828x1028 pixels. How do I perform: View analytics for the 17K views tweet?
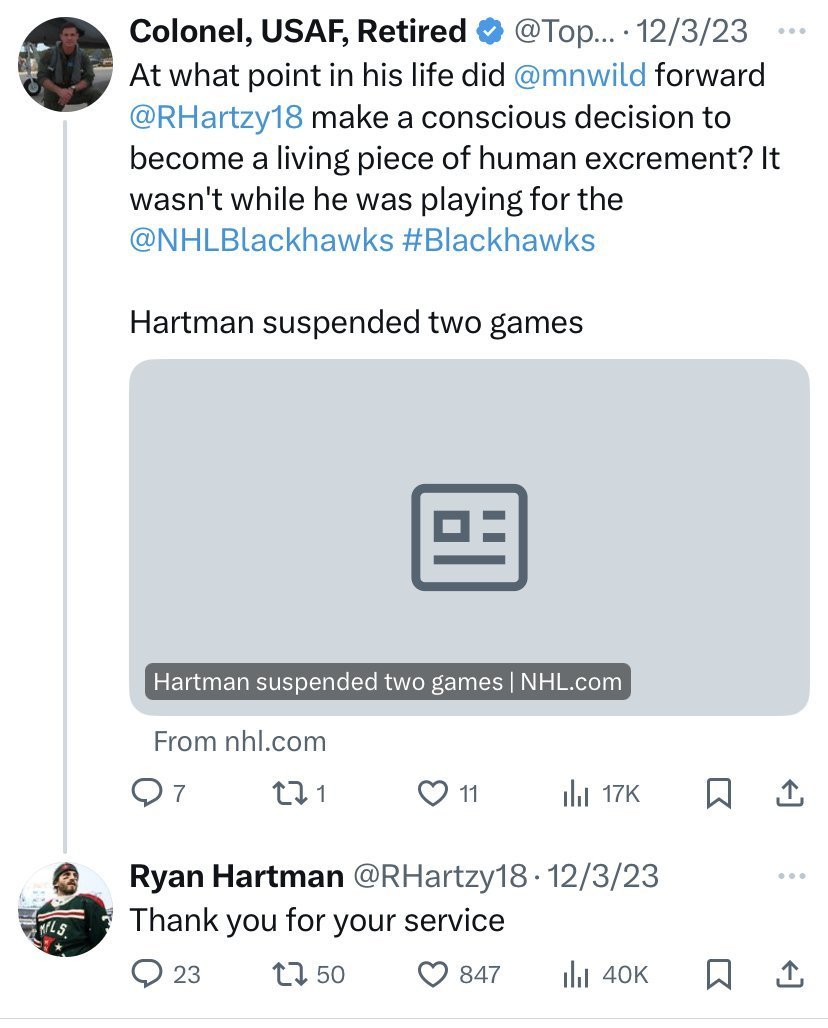point(575,794)
